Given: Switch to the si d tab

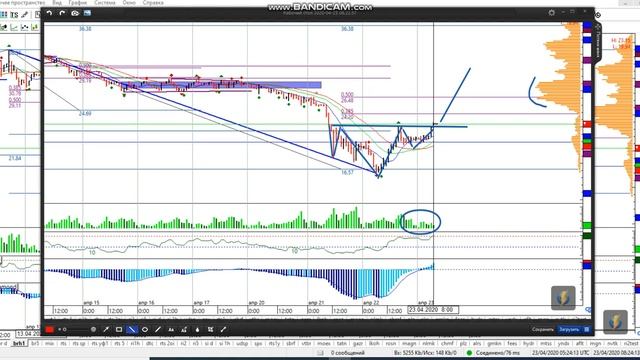Looking at the screenshot, I should [x=209, y=344].
